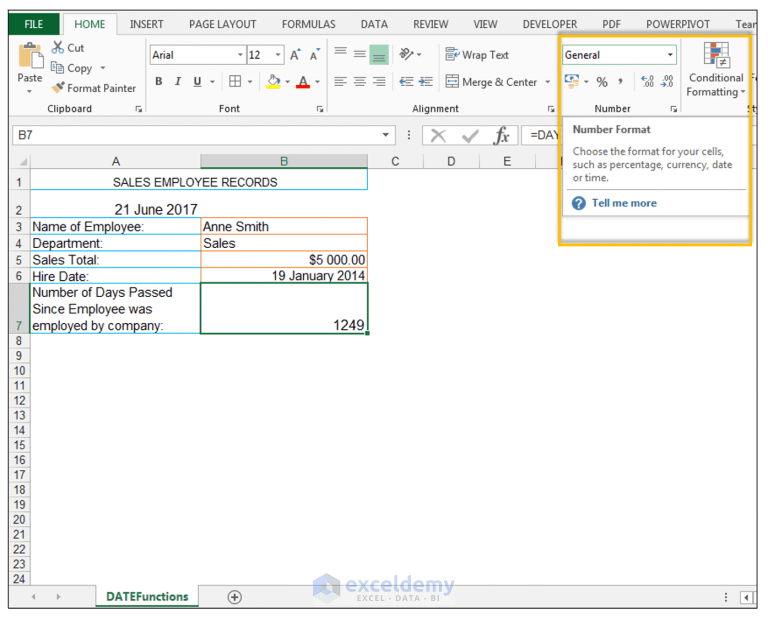Increase font size with large A
The image size is (768, 620).
coord(295,55)
